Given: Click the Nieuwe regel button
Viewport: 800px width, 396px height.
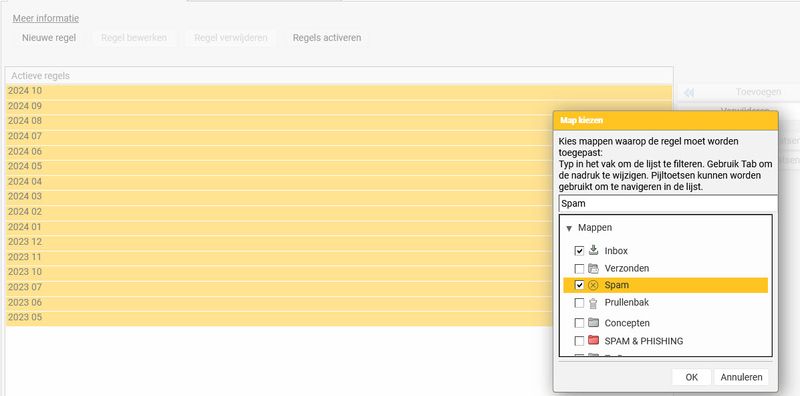Looking at the screenshot, I should [x=49, y=38].
